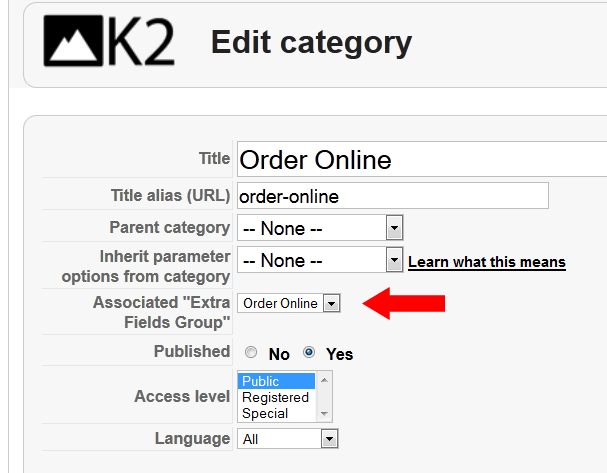
Task: Click the K2 mountain logo icon
Action: 73,41
